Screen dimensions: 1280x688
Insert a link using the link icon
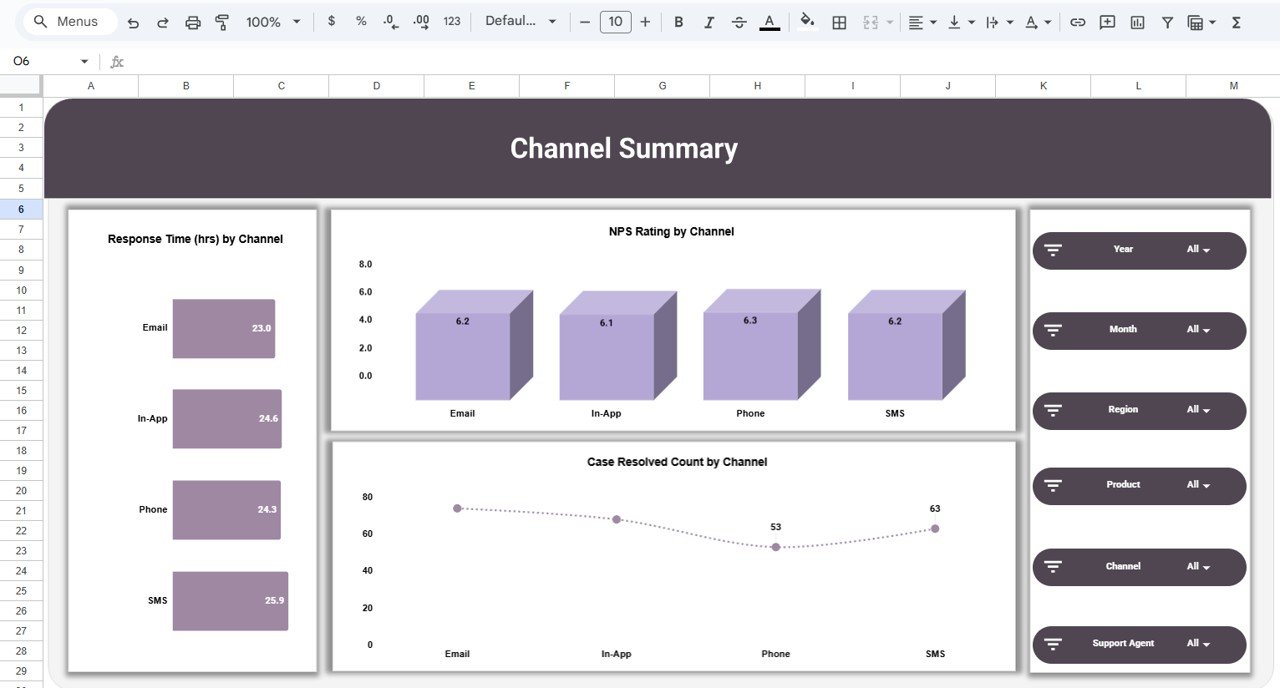tap(1078, 20)
